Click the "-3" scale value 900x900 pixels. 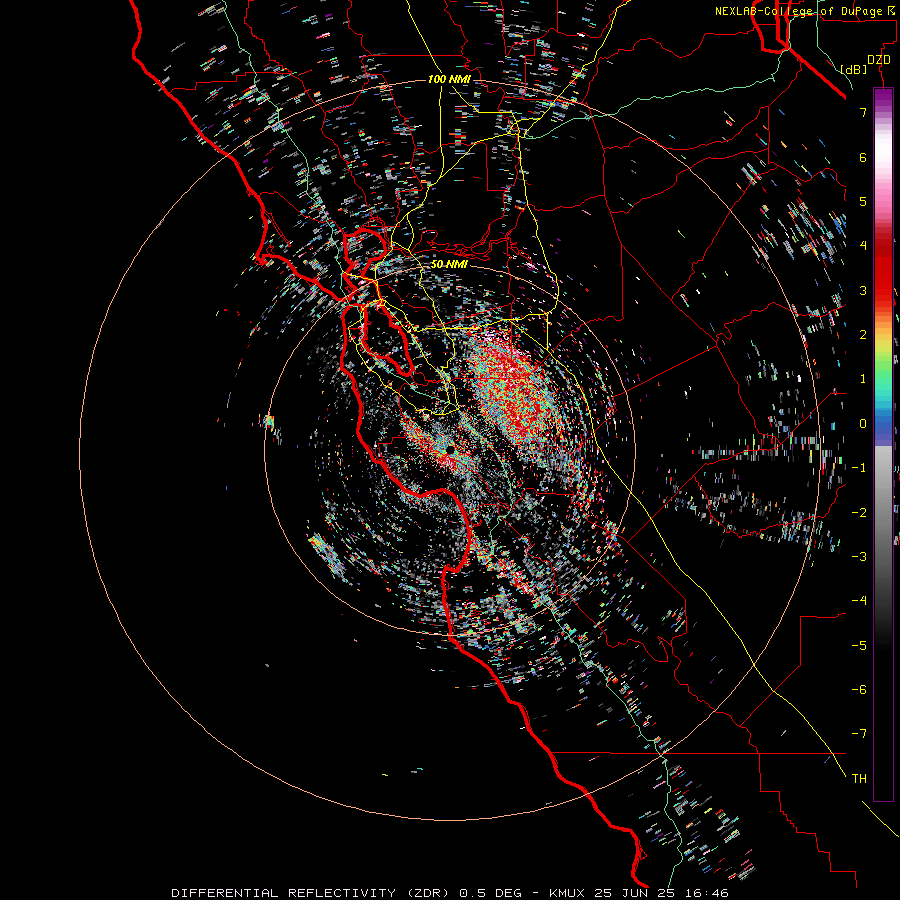859,557
